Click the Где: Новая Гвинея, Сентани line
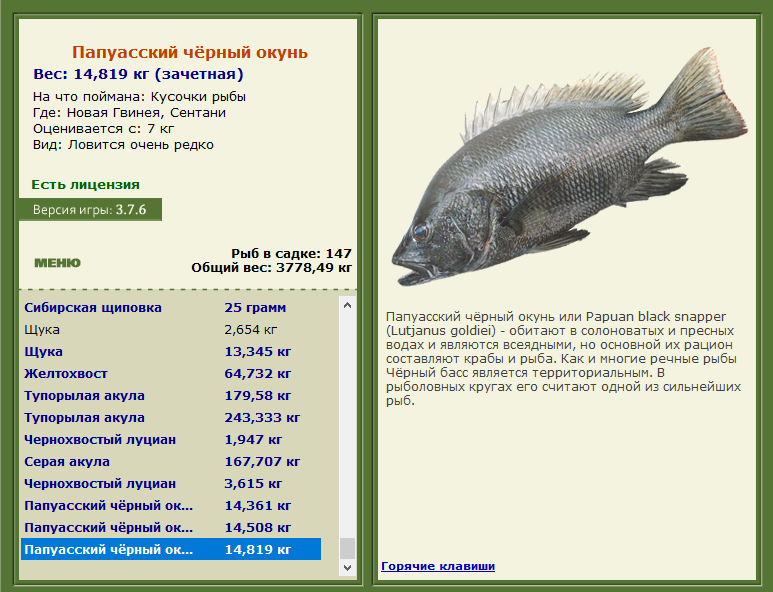 tap(129, 113)
